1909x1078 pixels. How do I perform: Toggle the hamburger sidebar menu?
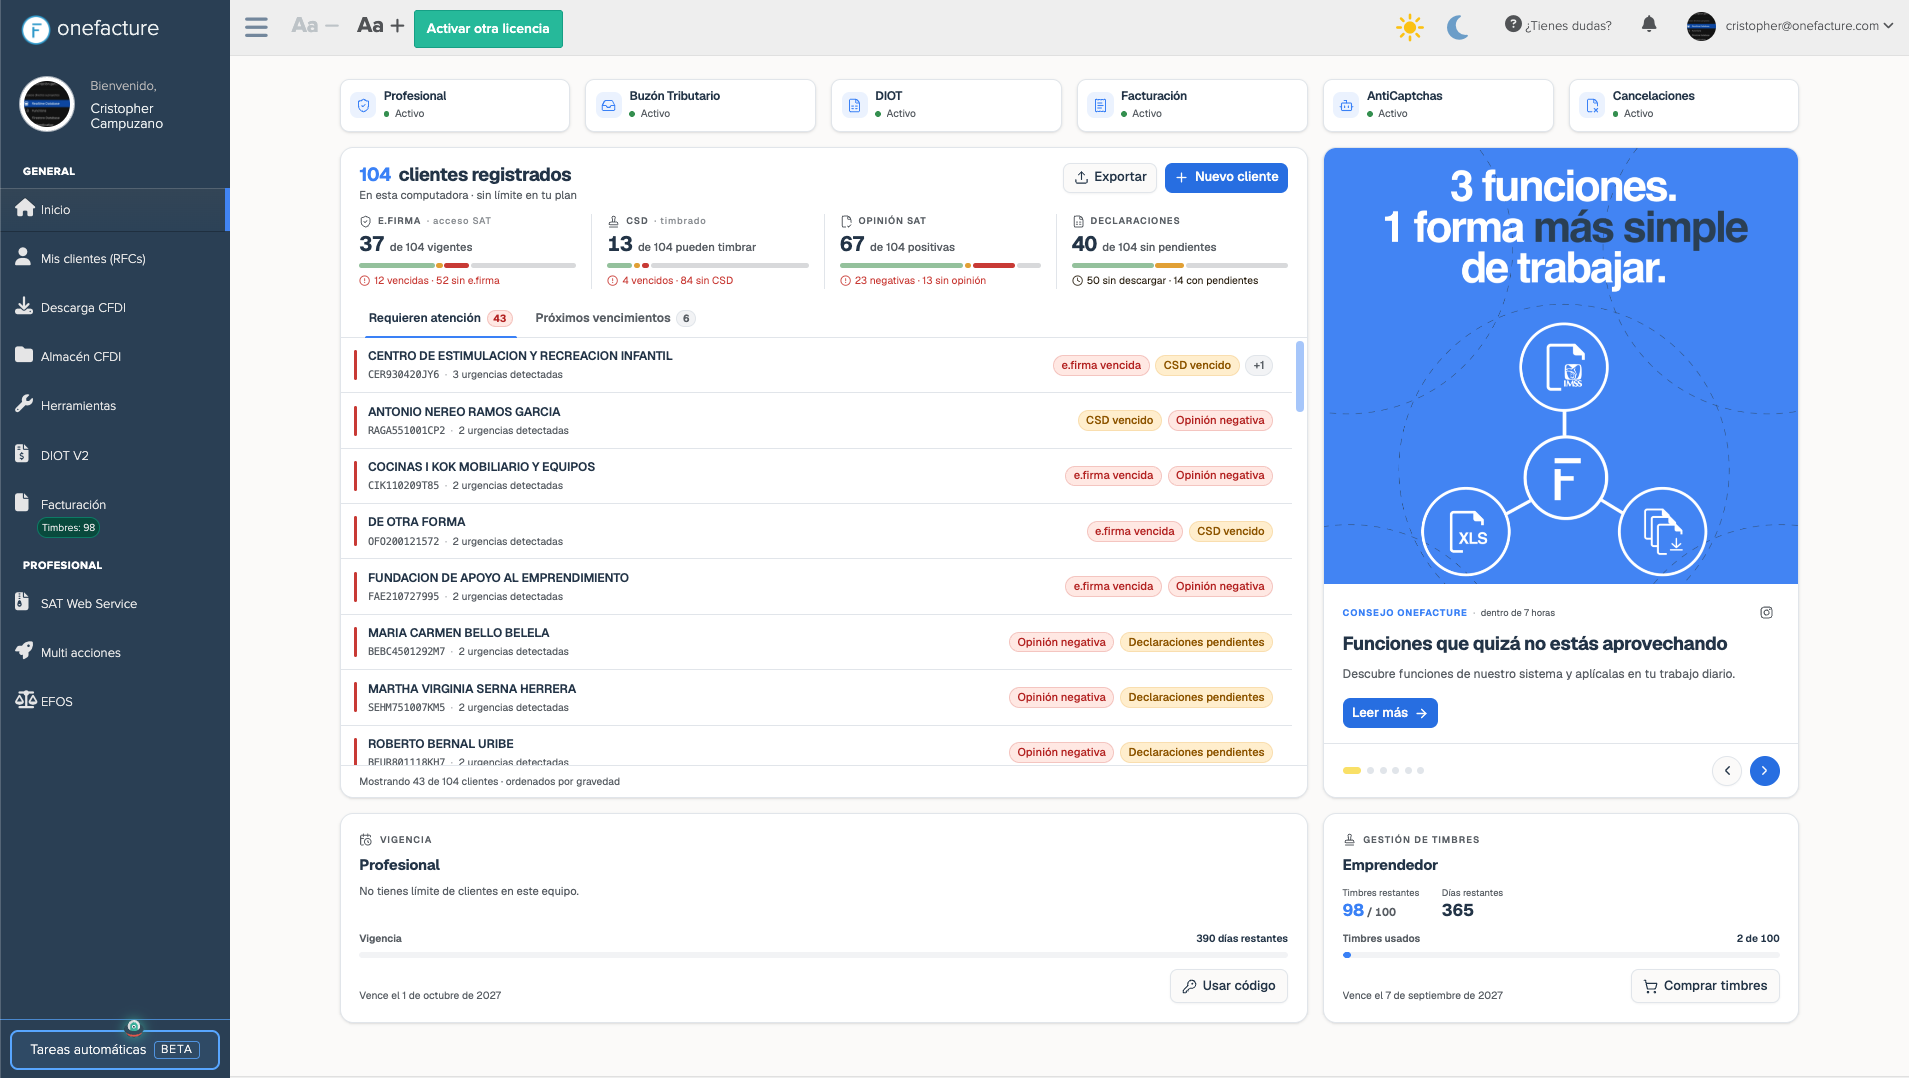(x=256, y=27)
